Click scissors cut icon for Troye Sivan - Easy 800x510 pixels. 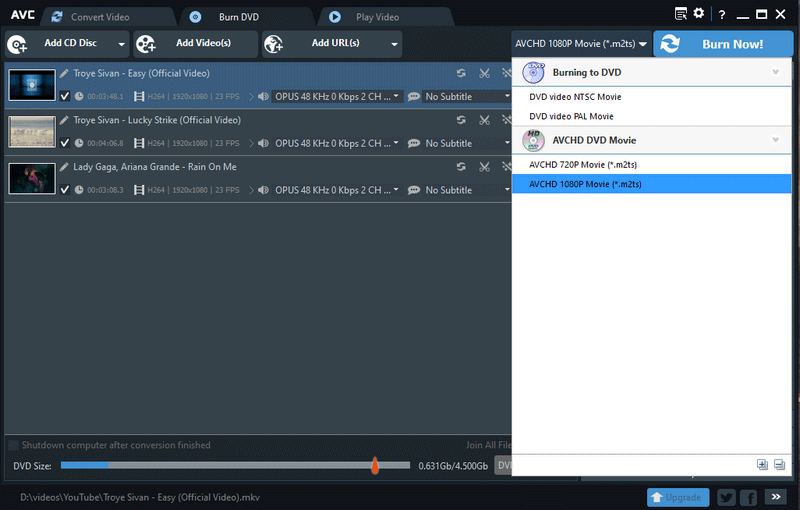click(484, 73)
